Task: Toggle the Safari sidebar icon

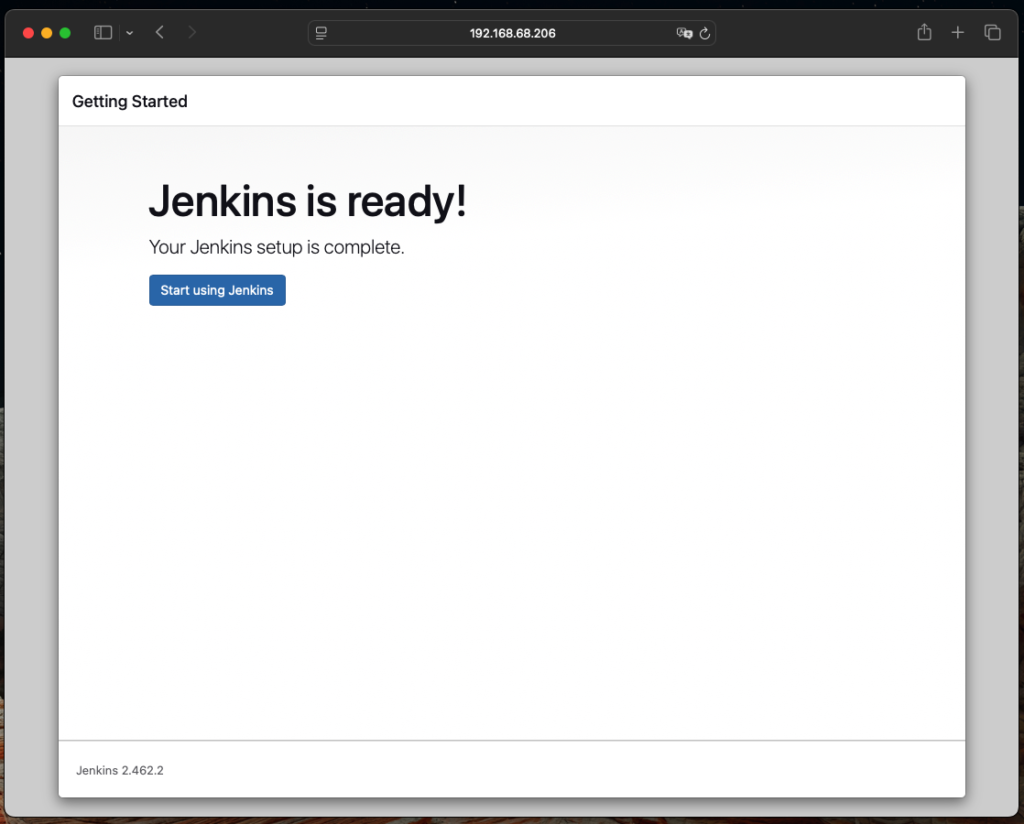Action: tap(103, 33)
